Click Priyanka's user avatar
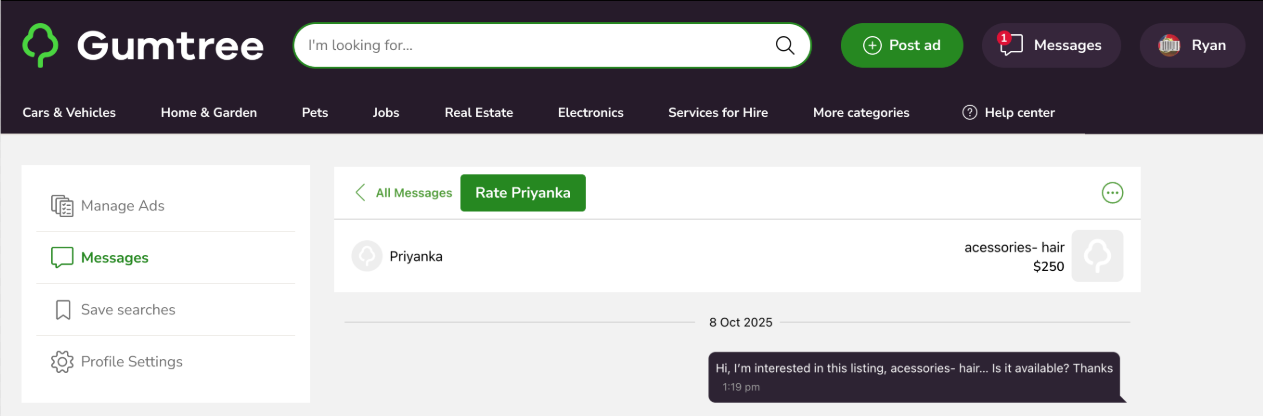 [x=367, y=256]
